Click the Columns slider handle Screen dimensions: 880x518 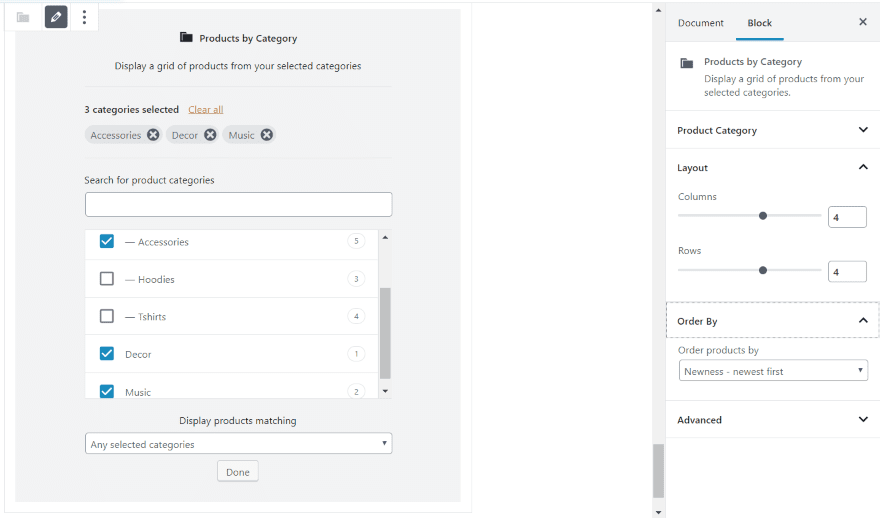(x=763, y=216)
